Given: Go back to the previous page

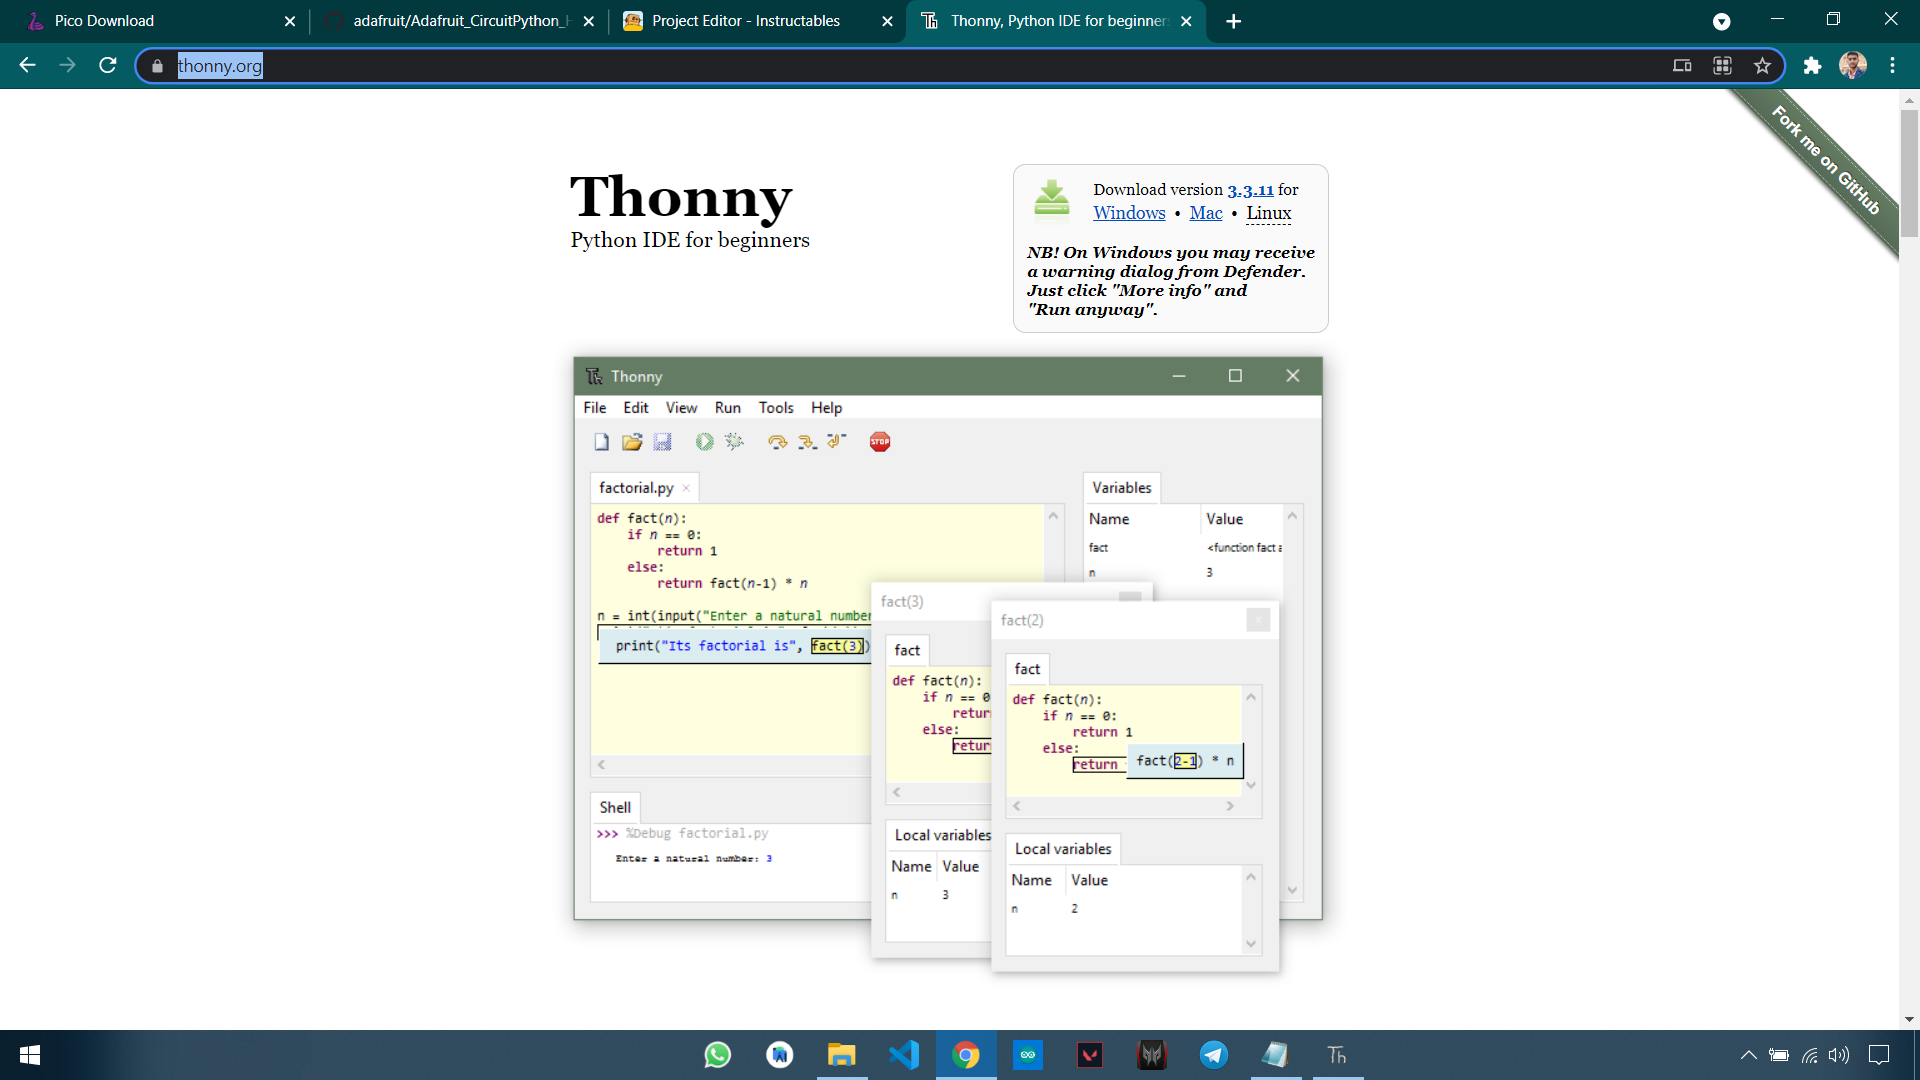Looking at the screenshot, I should coord(27,65).
